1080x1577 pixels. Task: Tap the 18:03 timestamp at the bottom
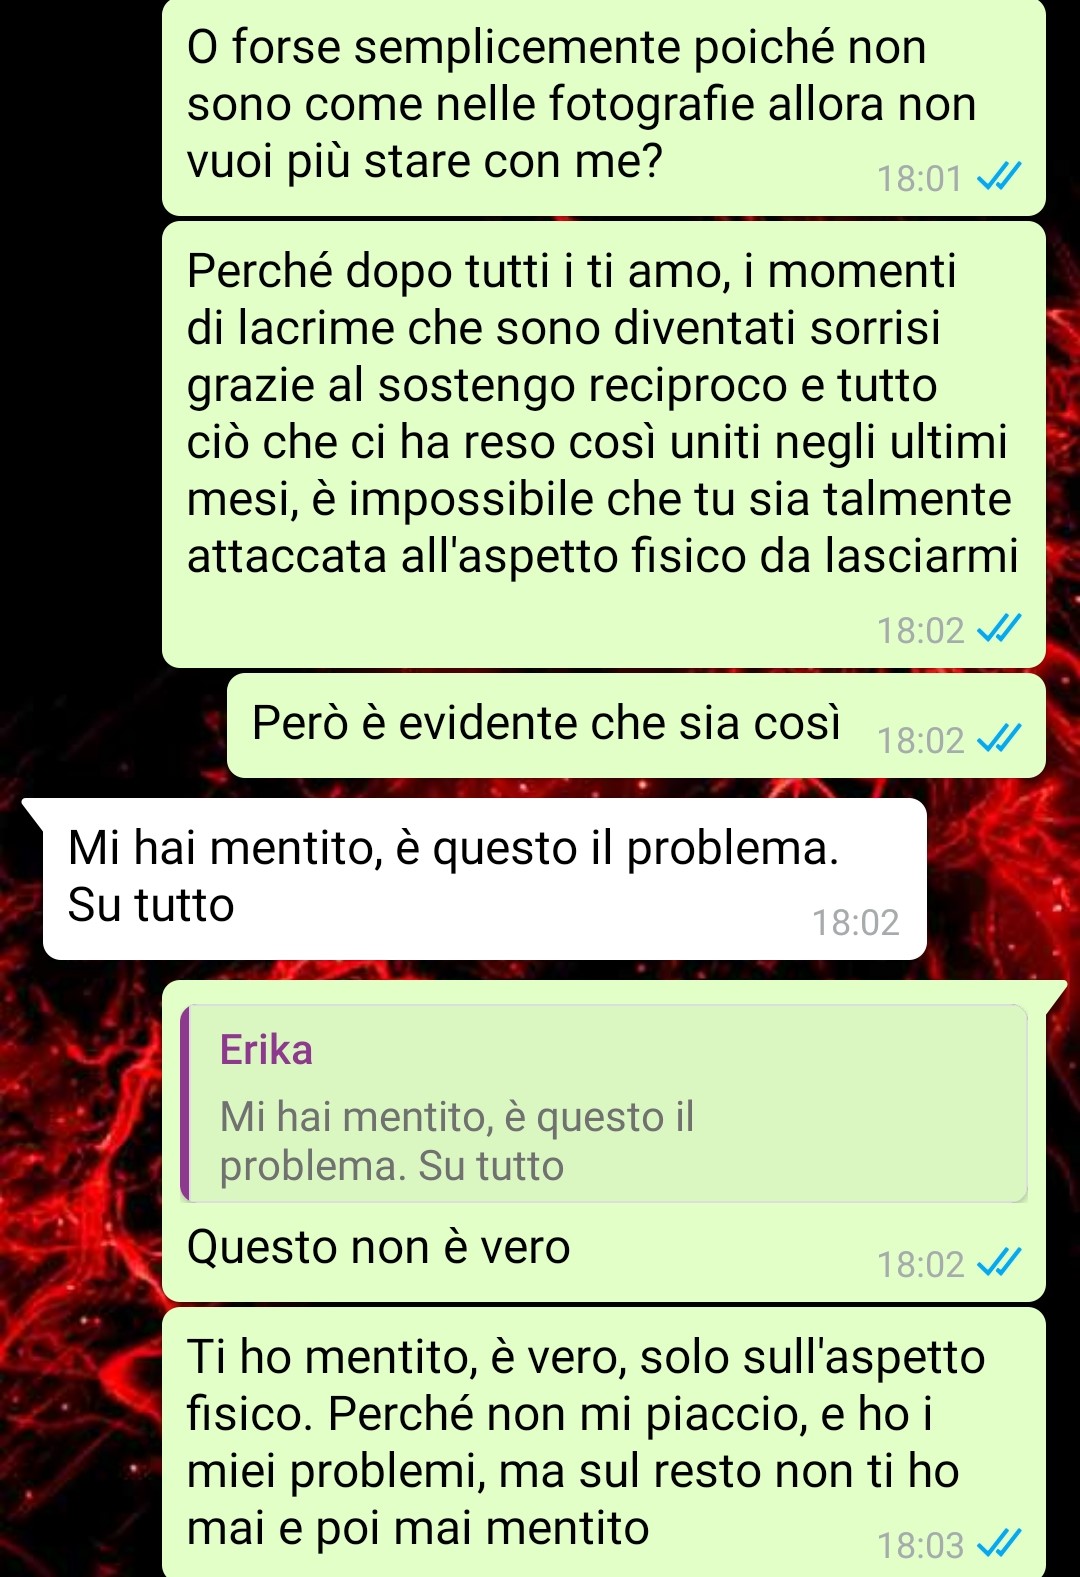[920, 1546]
